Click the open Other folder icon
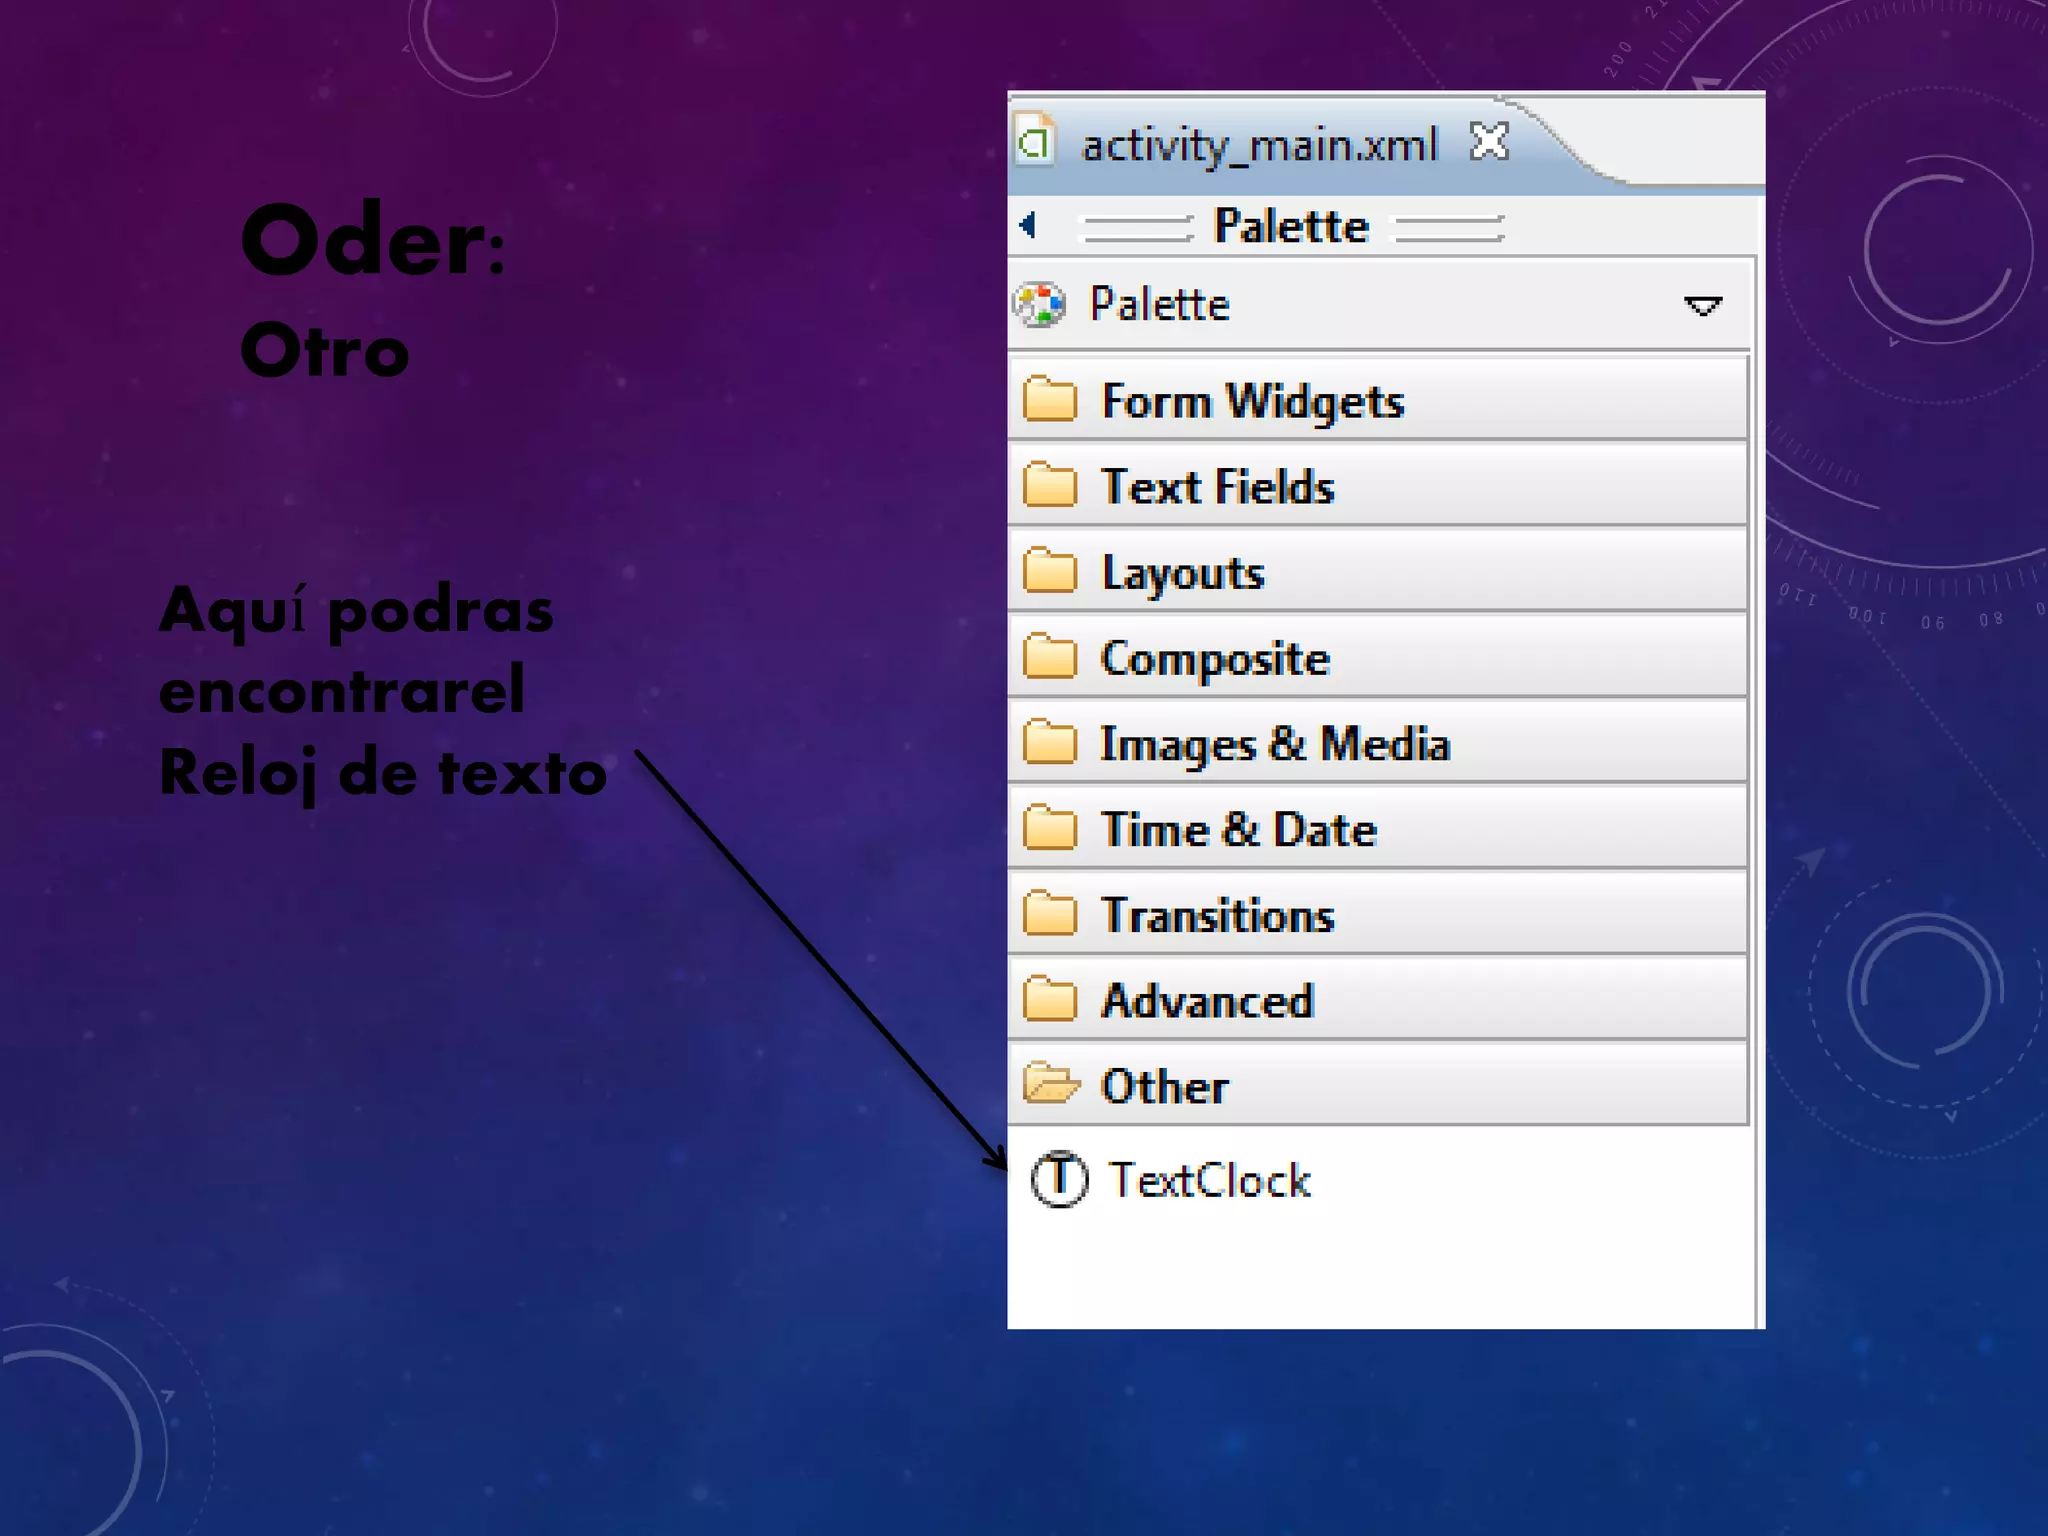 click(x=1051, y=1084)
